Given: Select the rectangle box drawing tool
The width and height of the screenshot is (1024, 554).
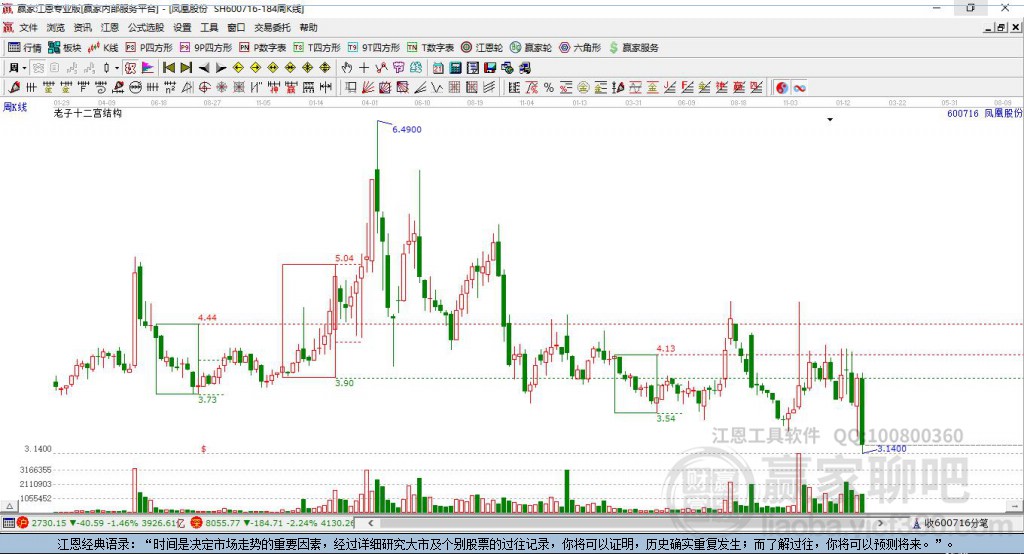Looking at the screenshot, I should point(351,88).
